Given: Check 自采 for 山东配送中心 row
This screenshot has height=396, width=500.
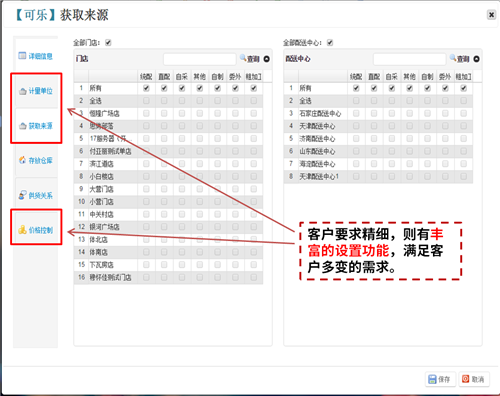Looking at the screenshot, I should coord(392,151).
